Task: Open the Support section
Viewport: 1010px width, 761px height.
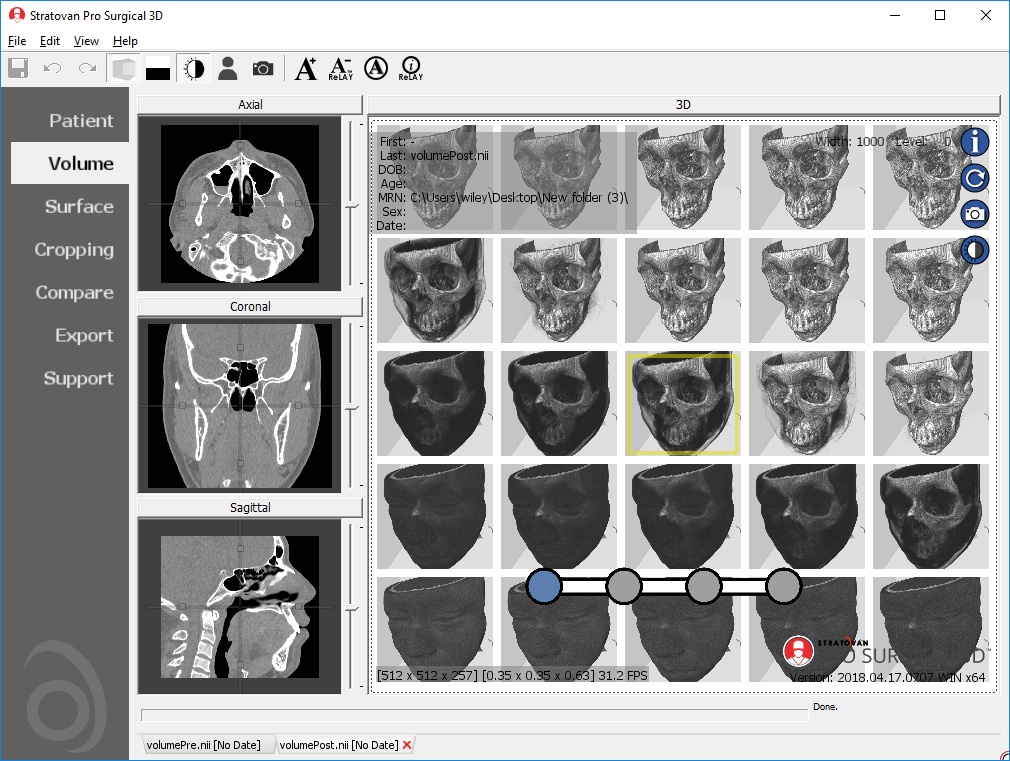Action: (79, 378)
